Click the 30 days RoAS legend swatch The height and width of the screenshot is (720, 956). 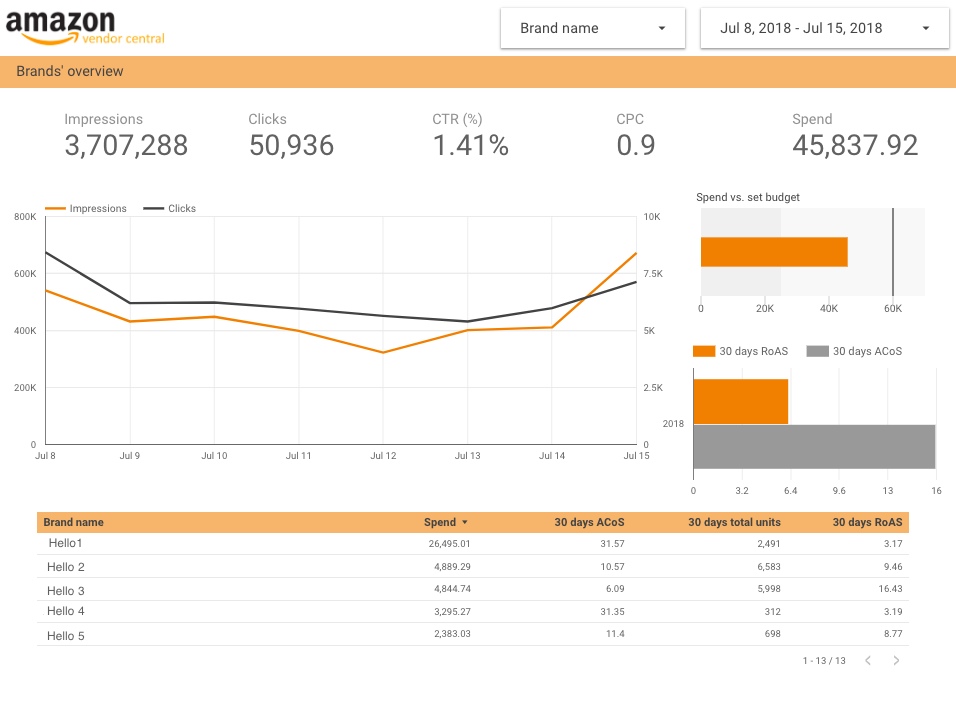pyautogui.click(x=704, y=351)
